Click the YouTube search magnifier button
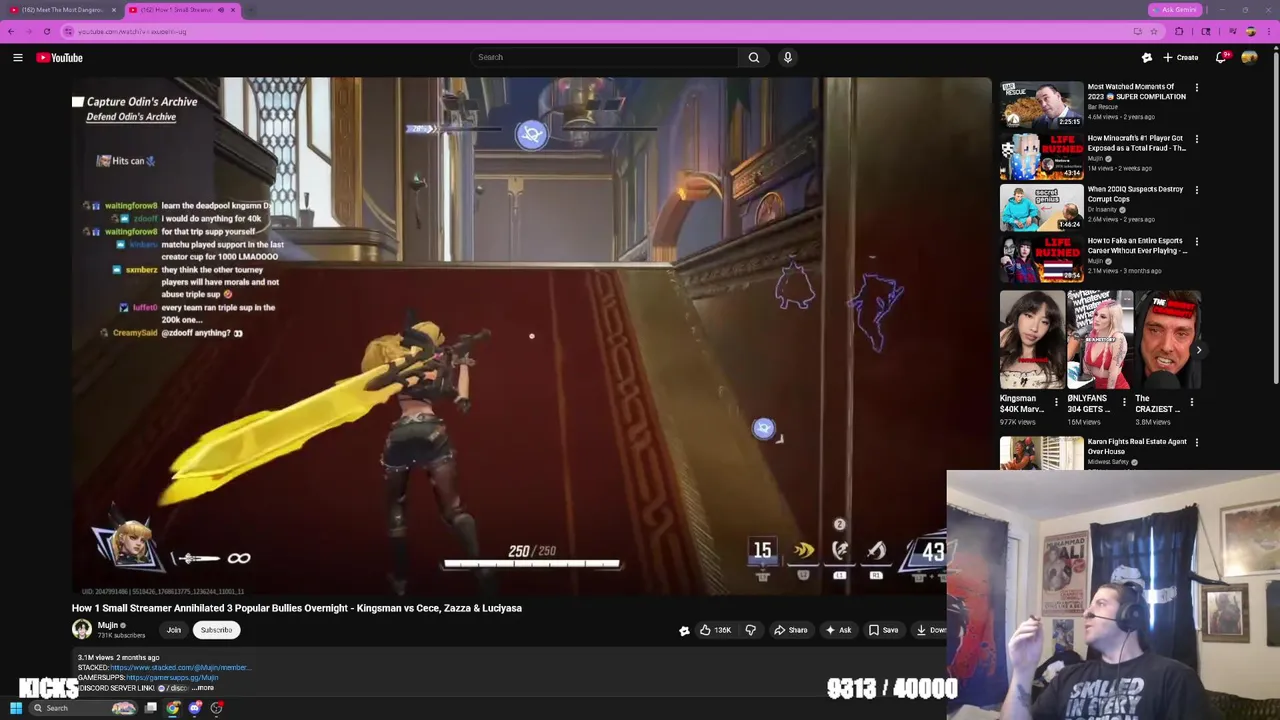The width and height of the screenshot is (1280, 720). (754, 57)
